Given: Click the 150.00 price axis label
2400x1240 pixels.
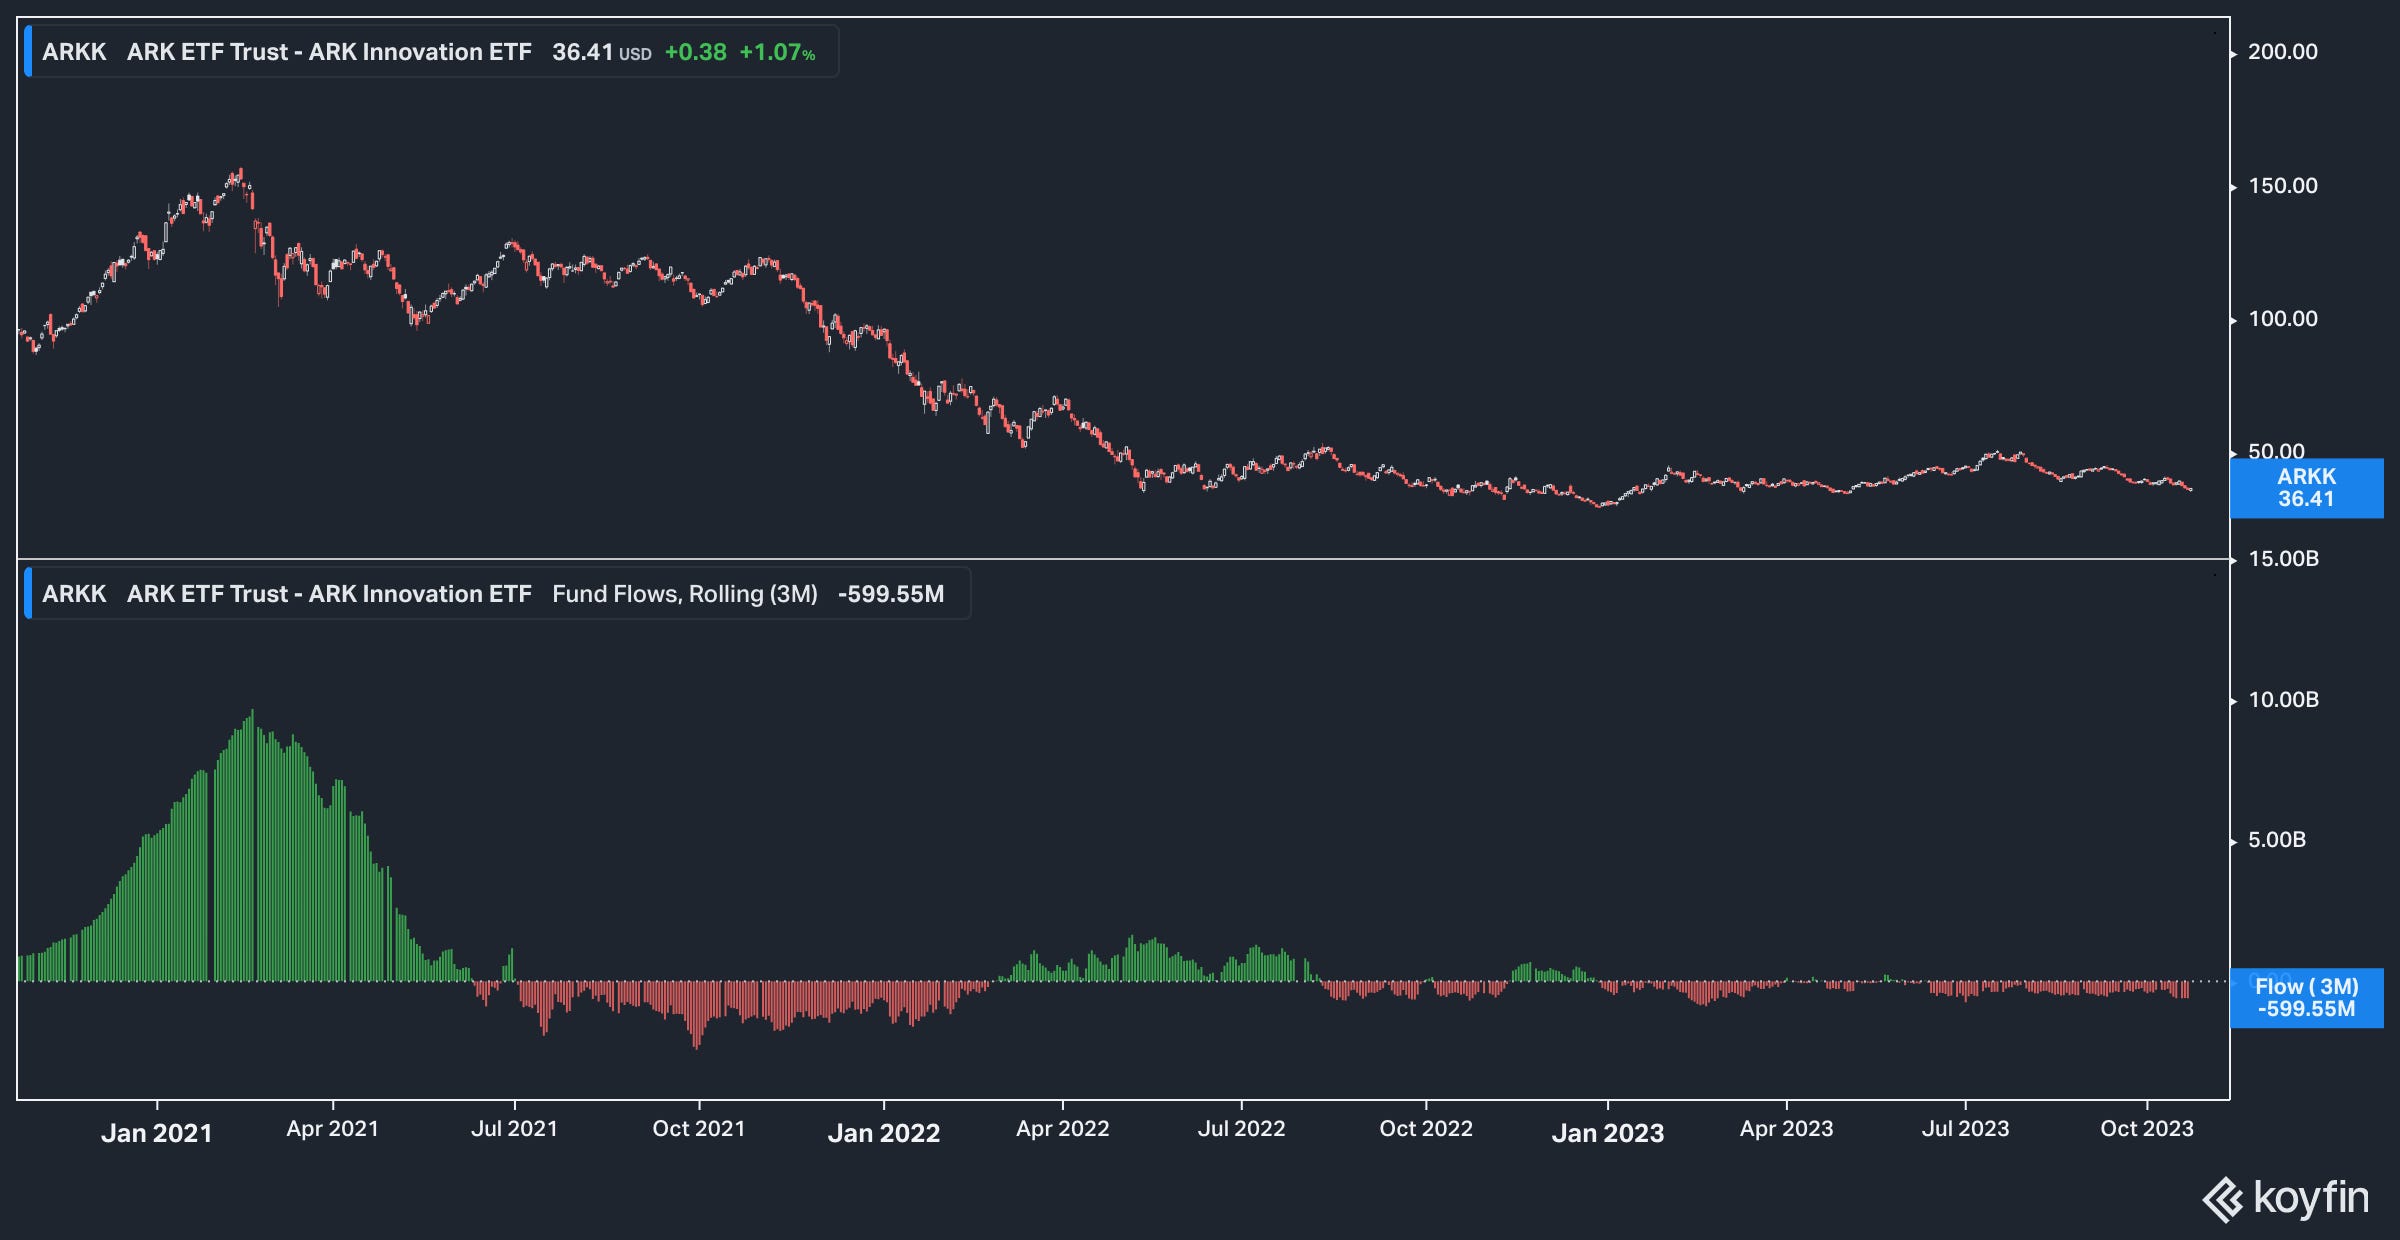Looking at the screenshot, I should (x=2282, y=186).
